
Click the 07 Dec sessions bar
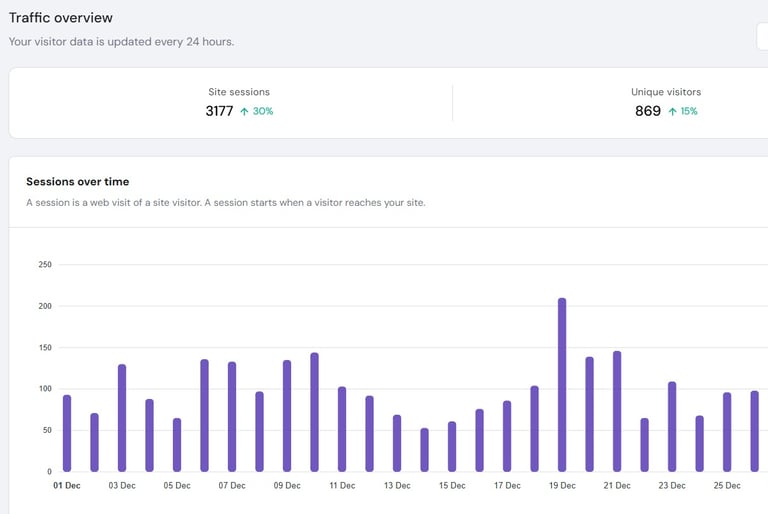(x=232, y=417)
